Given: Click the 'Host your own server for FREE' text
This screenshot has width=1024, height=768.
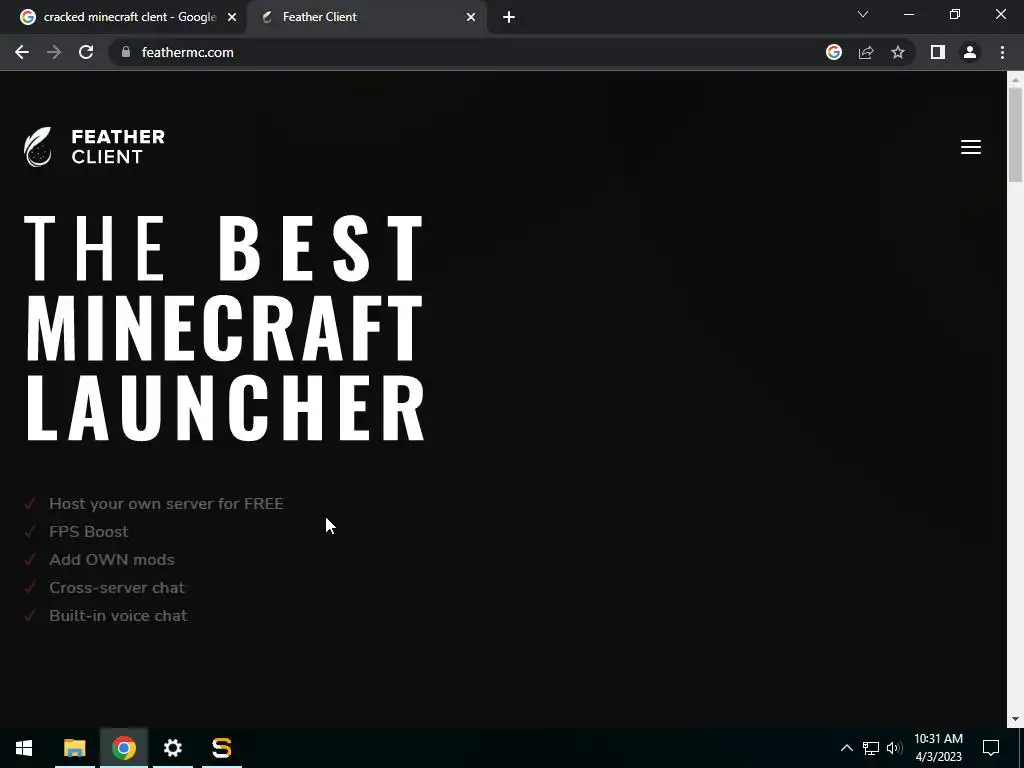Looking at the screenshot, I should [x=166, y=504].
